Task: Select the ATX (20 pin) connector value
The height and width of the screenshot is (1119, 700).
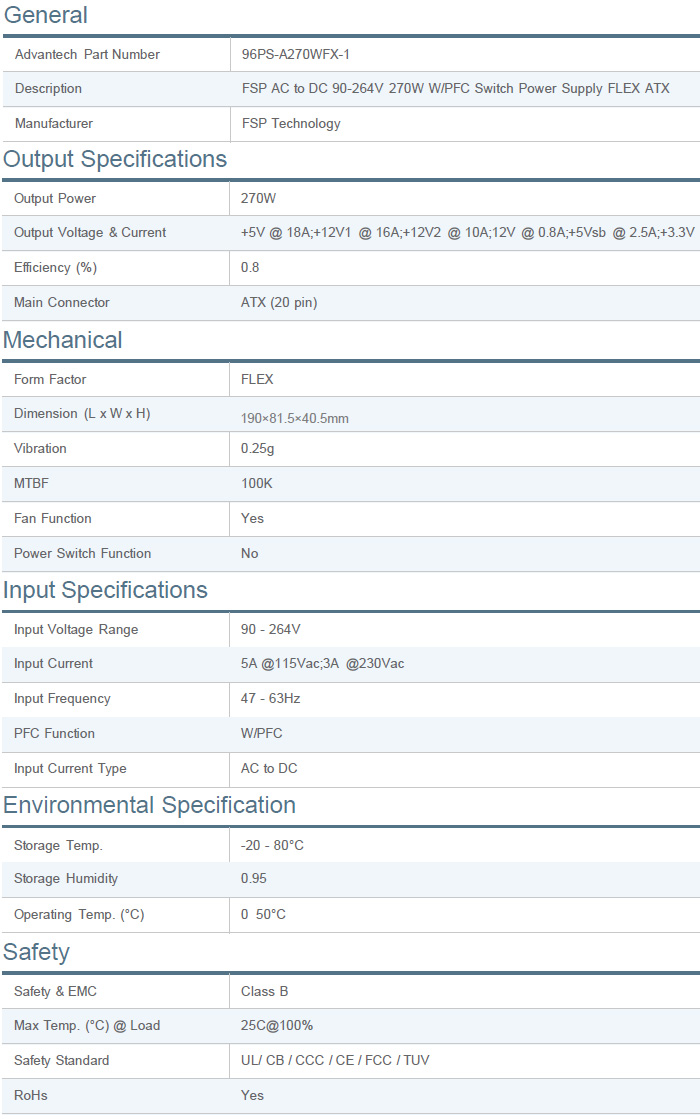Action: tap(279, 303)
